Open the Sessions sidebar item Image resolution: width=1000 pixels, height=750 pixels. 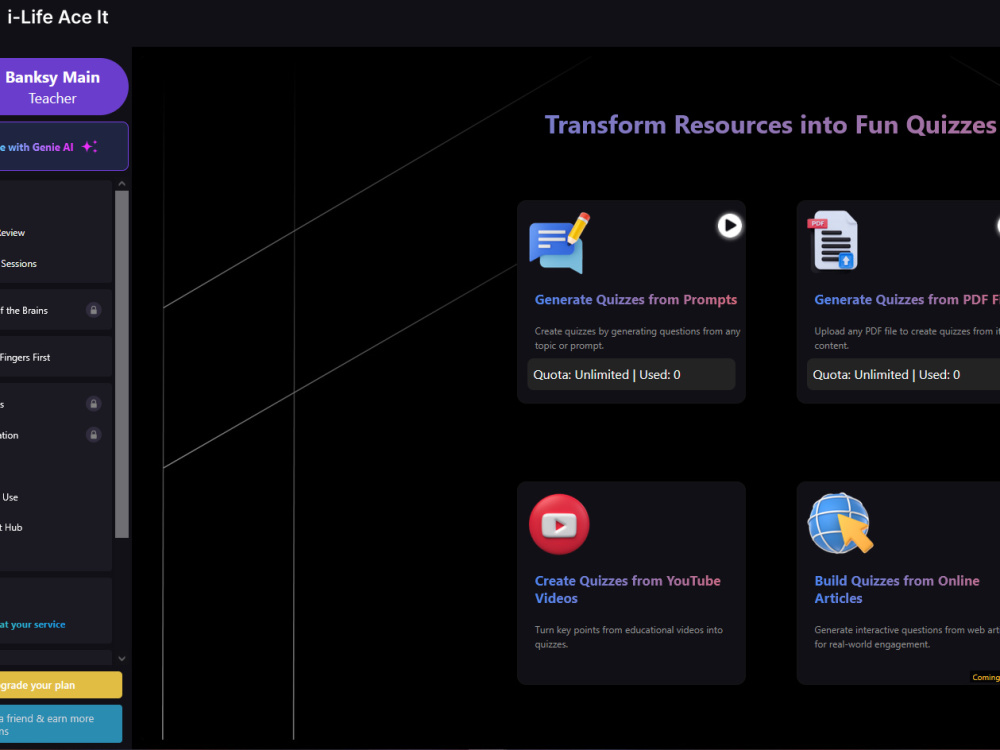tap(18, 263)
